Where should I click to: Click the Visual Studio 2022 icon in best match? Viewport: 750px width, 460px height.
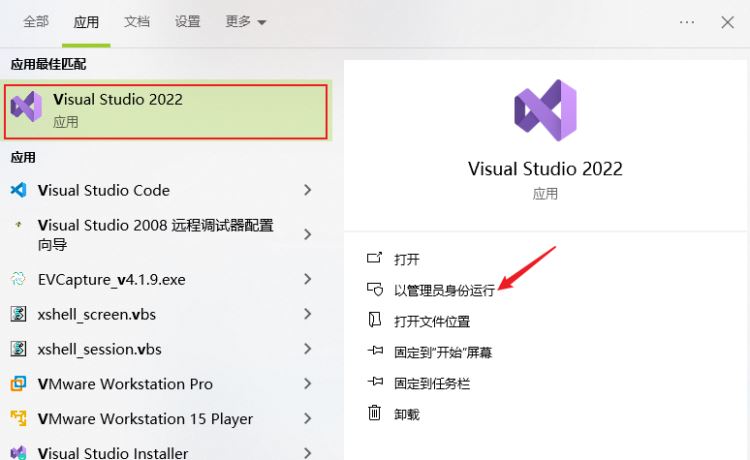(26, 107)
